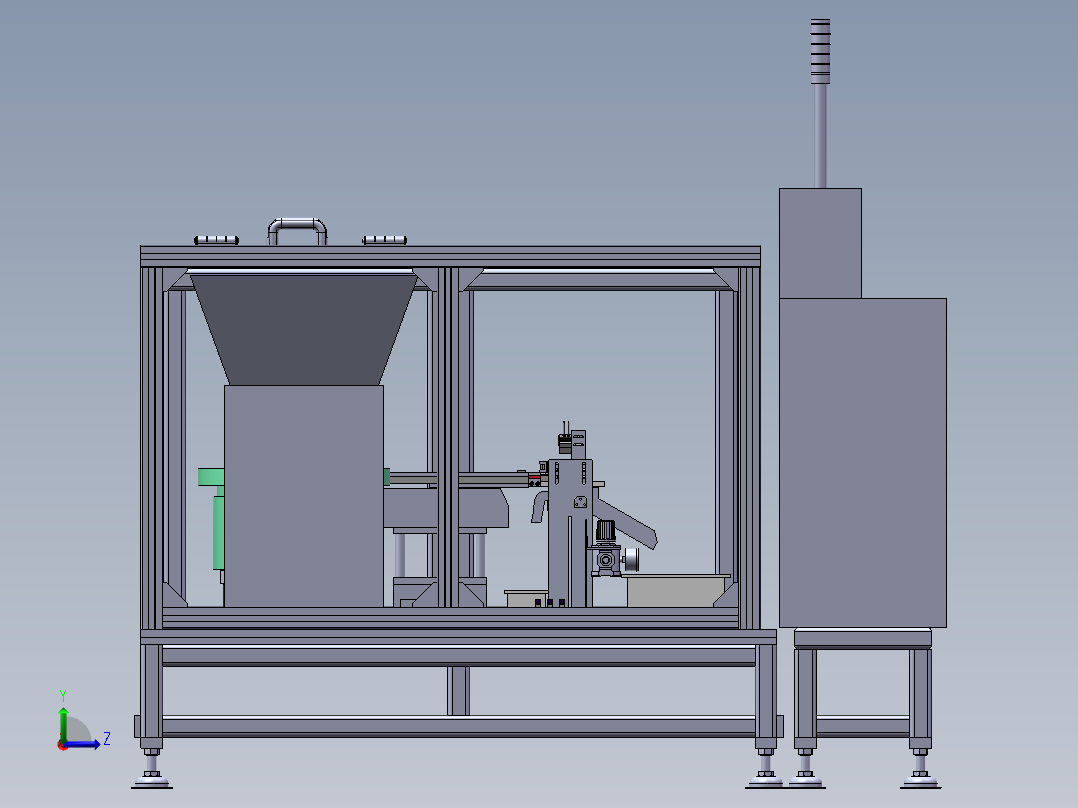This screenshot has height=808, width=1078.
Task: Select the large lower control cabinet body
Action: click(863, 463)
